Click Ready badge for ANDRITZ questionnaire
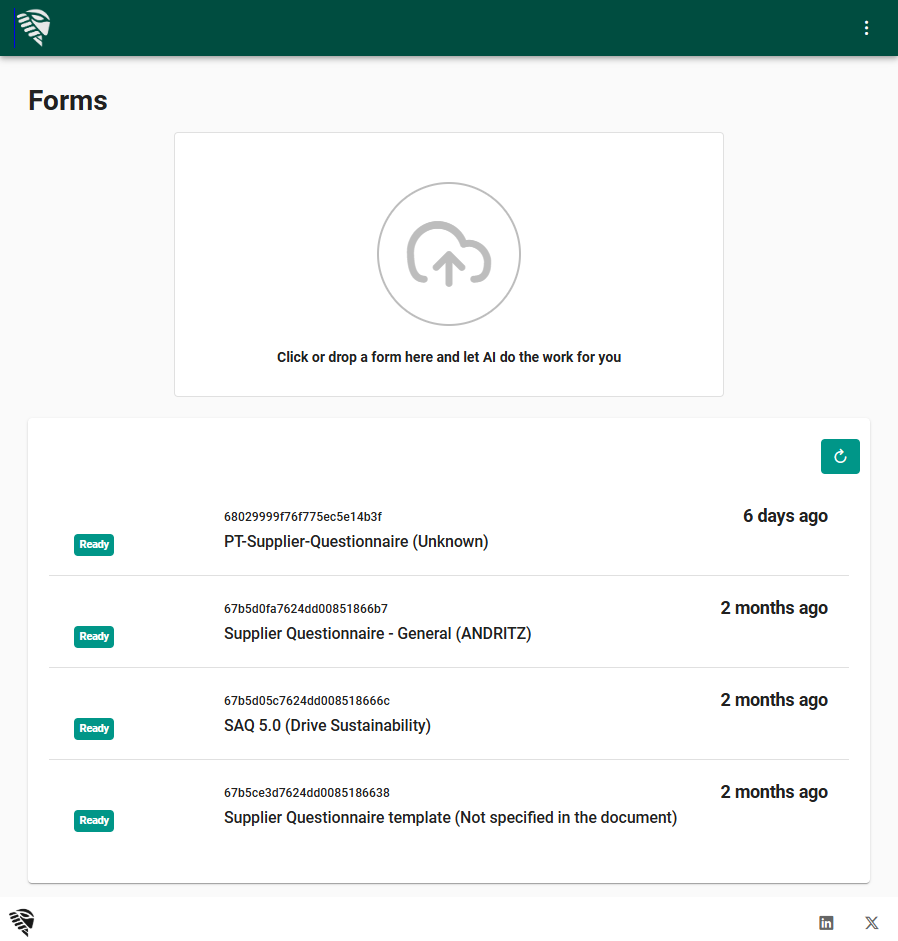This screenshot has width=898, height=941. click(x=94, y=637)
